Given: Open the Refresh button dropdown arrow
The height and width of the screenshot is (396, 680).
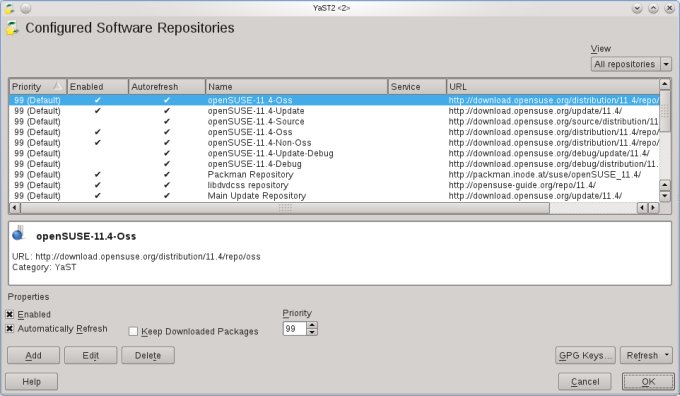Looking at the screenshot, I should (x=667, y=355).
